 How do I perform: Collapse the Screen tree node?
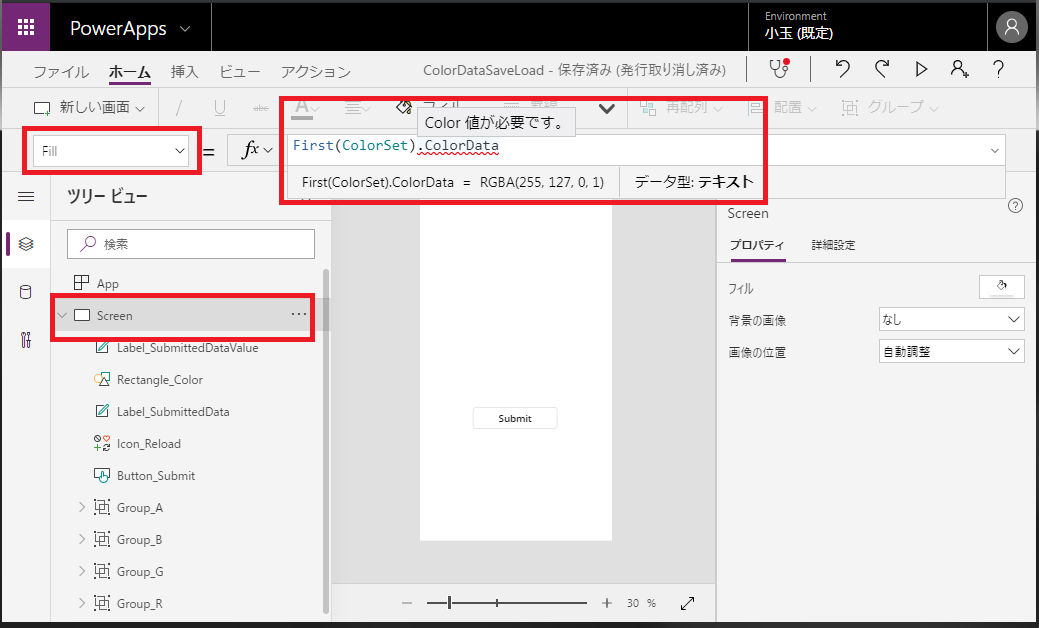[62, 315]
